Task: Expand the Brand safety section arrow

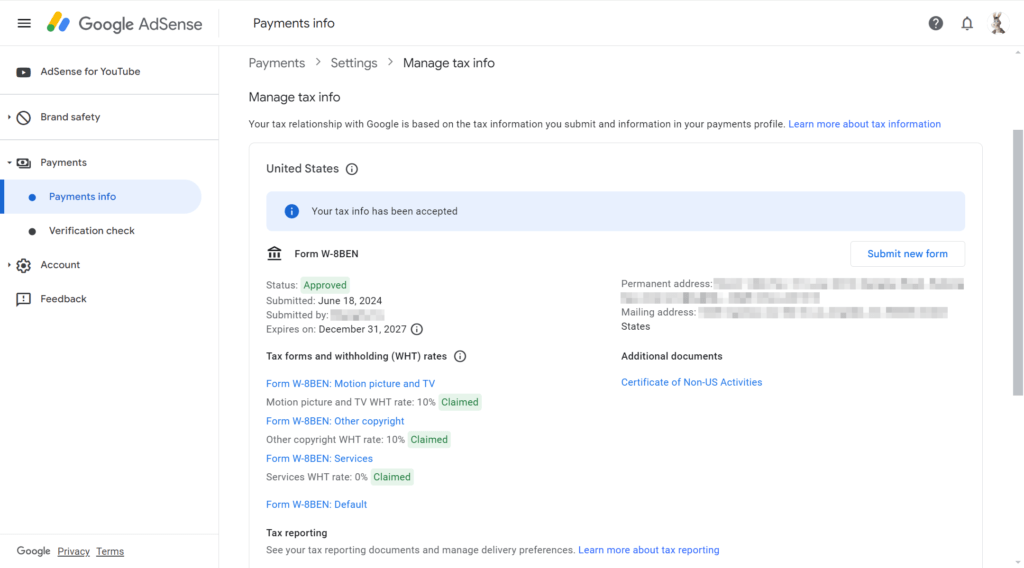Action: (x=9, y=117)
